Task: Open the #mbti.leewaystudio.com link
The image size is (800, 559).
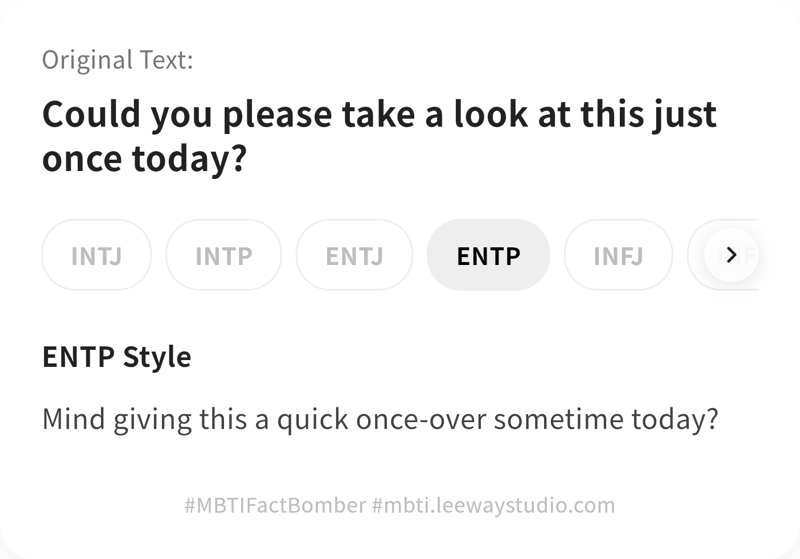Action: point(493,505)
